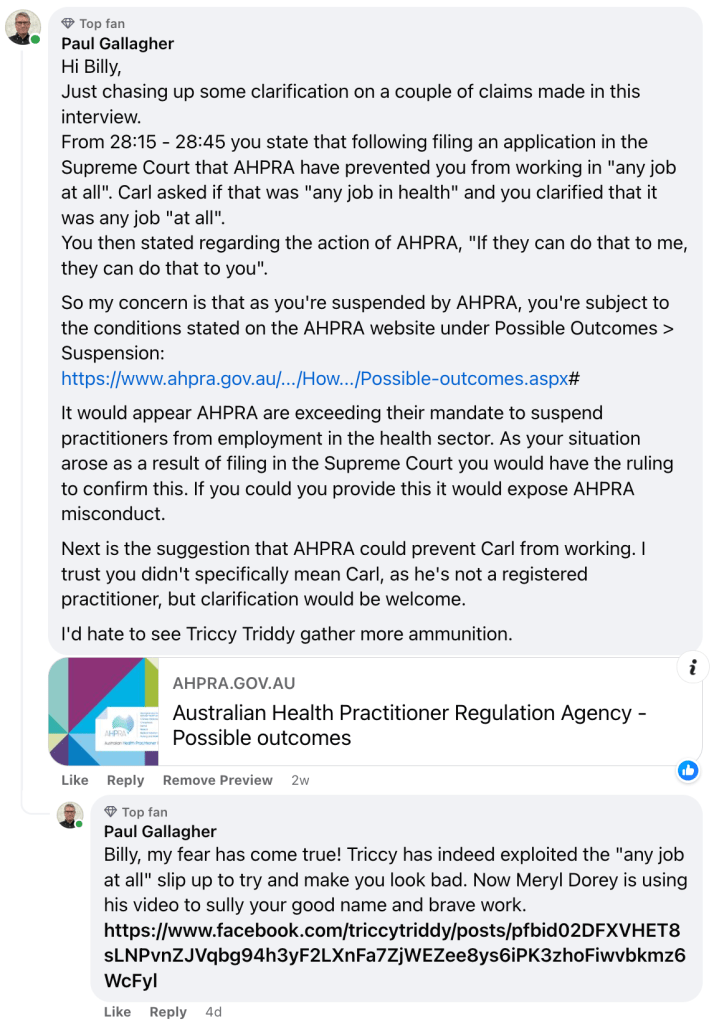The width and height of the screenshot is (714, 1024).
Task: Open the AHPRA link preview thumbnail
Action: click(103, 711)
